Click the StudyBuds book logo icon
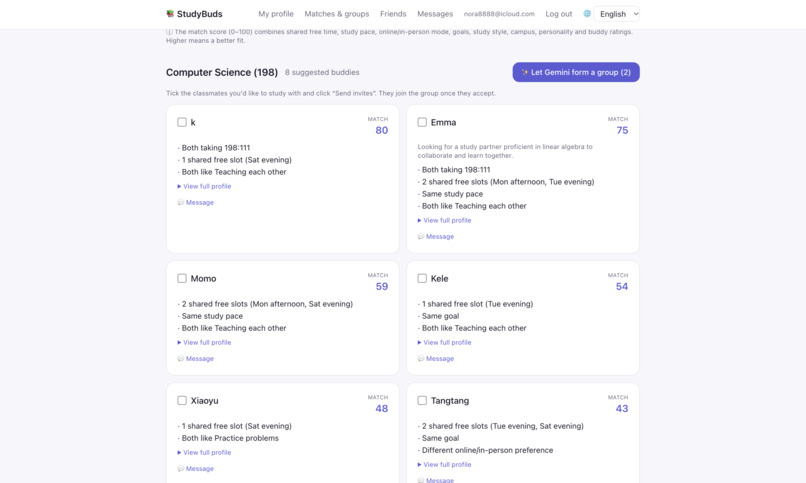The width and height of the screenshot is (806, 483). point(170,14)
